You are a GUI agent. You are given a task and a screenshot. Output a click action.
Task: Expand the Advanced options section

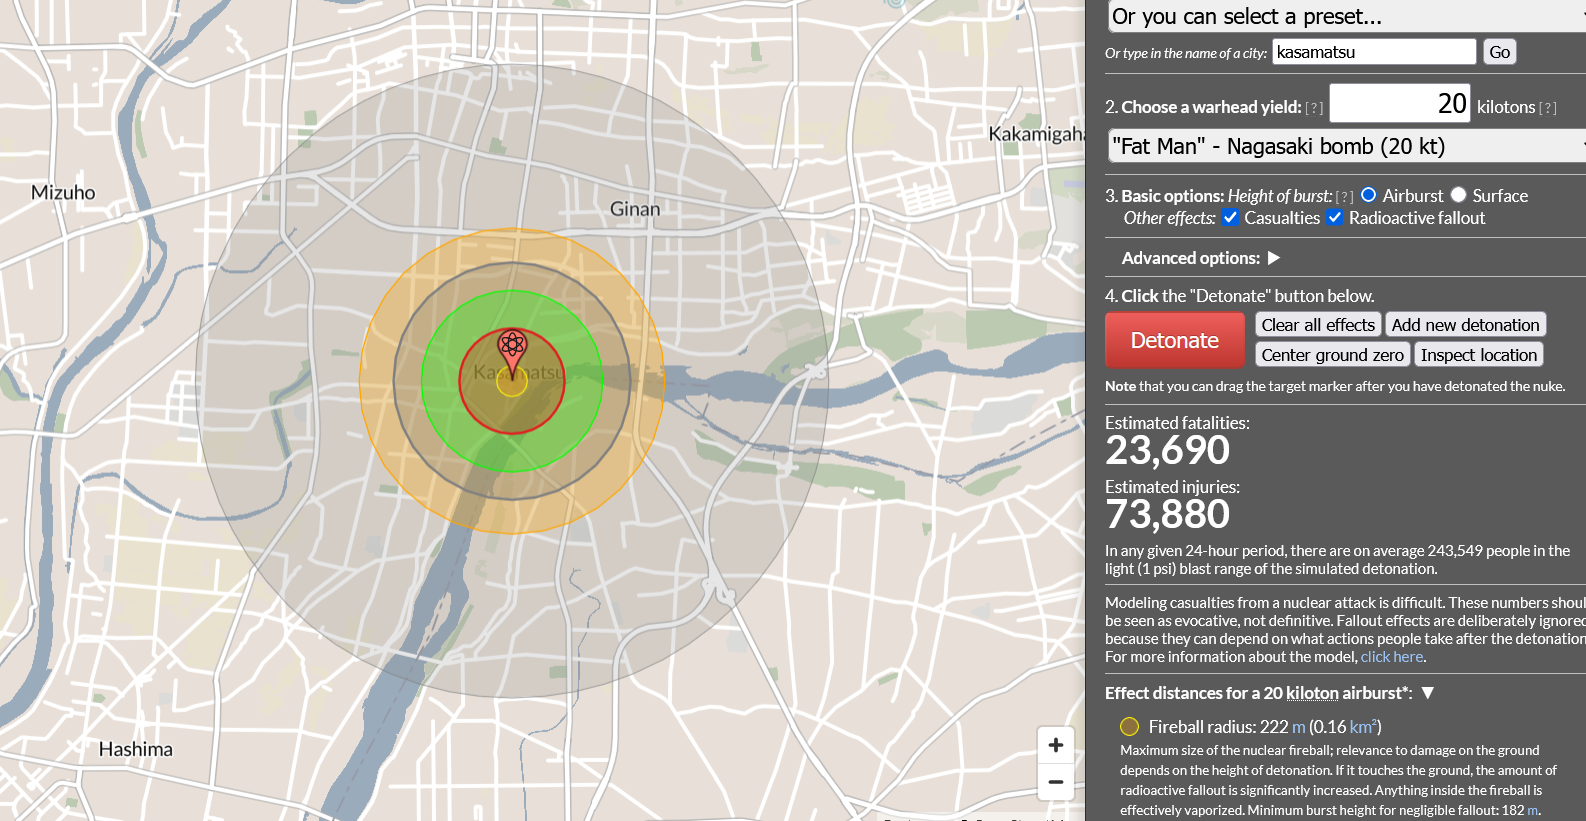point(1273,258)
